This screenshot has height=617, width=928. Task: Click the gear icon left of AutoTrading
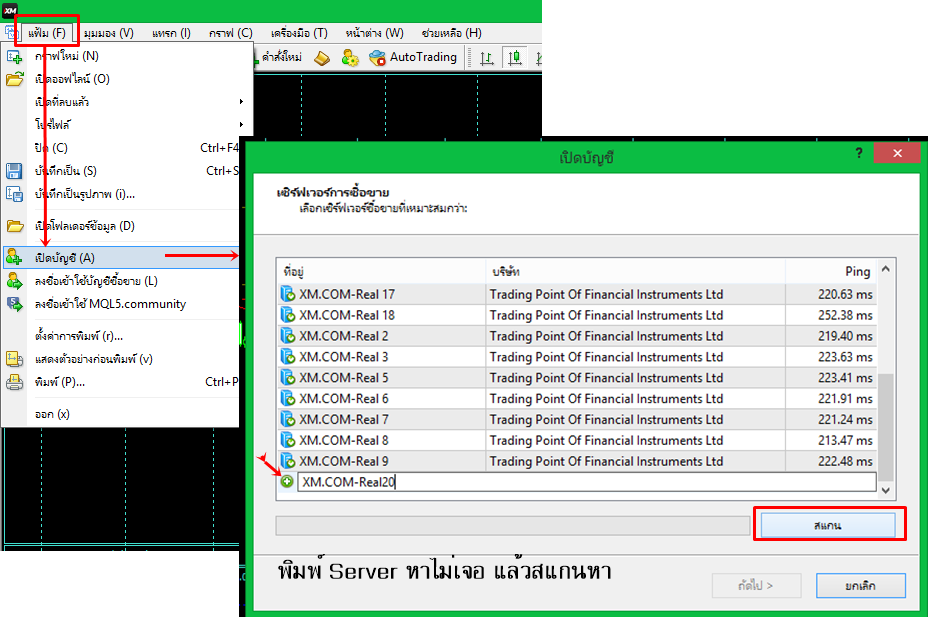(x=350, y=58)
